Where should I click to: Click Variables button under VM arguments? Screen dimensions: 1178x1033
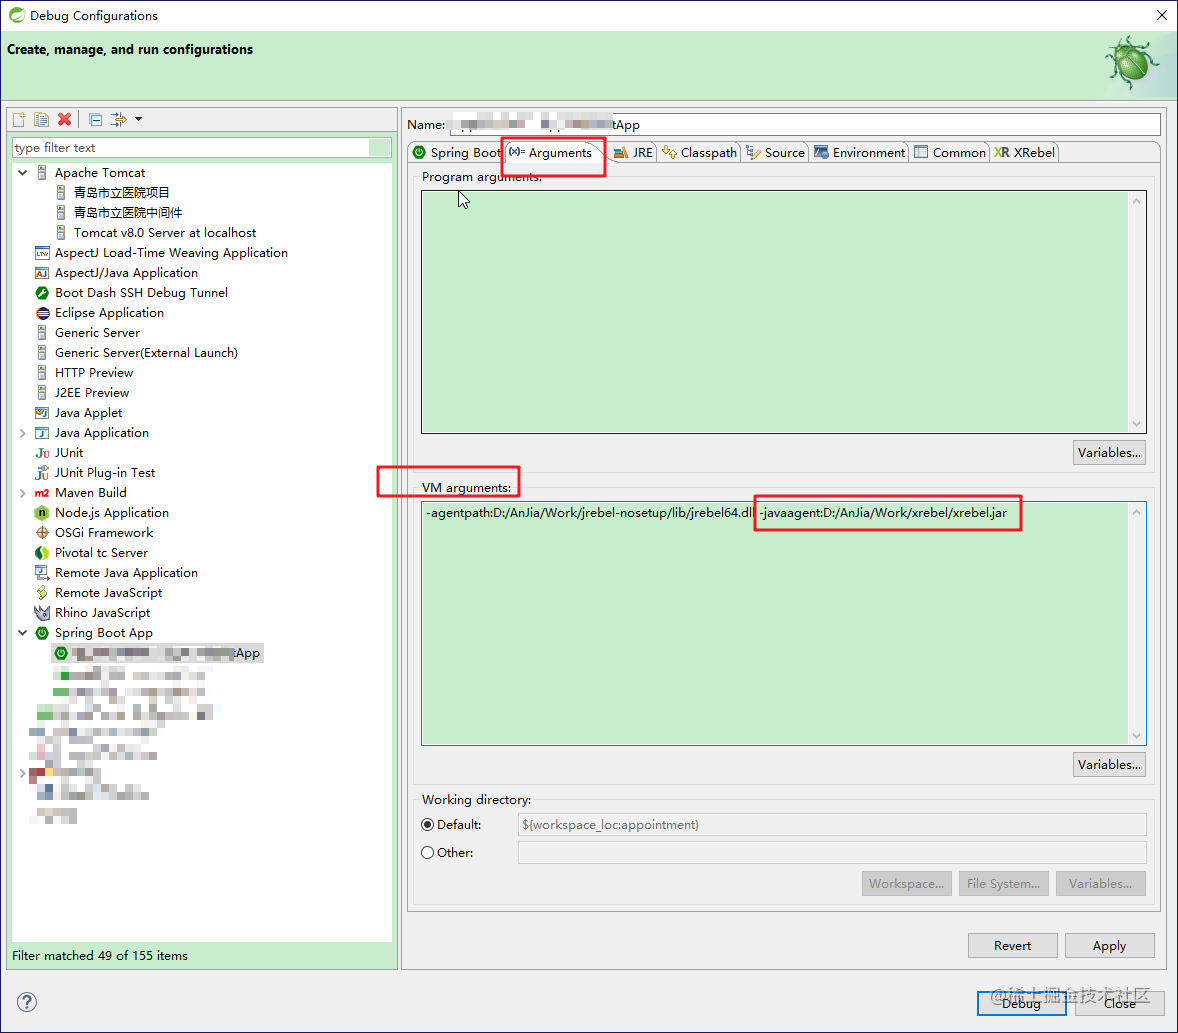(1109, 765)
